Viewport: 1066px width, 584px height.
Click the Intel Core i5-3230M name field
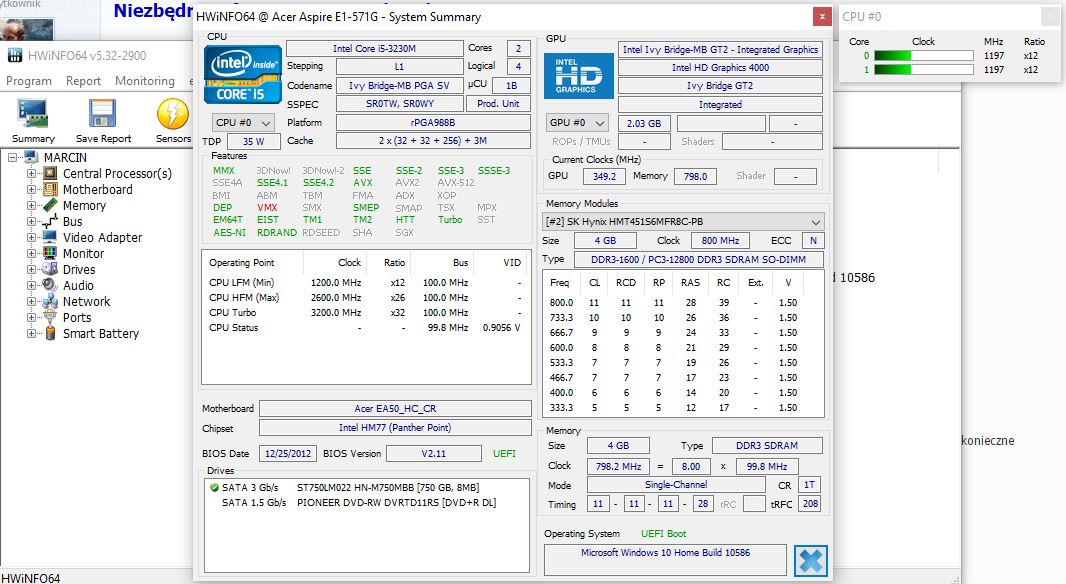point(375,48)
